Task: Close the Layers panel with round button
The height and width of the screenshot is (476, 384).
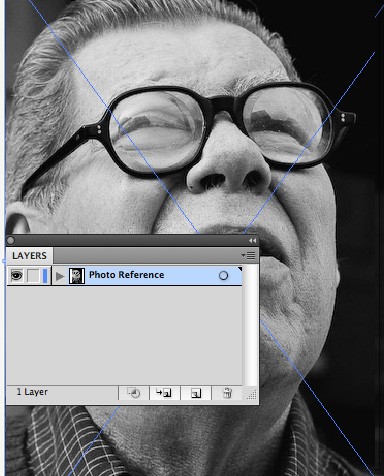Action: pos(10,240)
